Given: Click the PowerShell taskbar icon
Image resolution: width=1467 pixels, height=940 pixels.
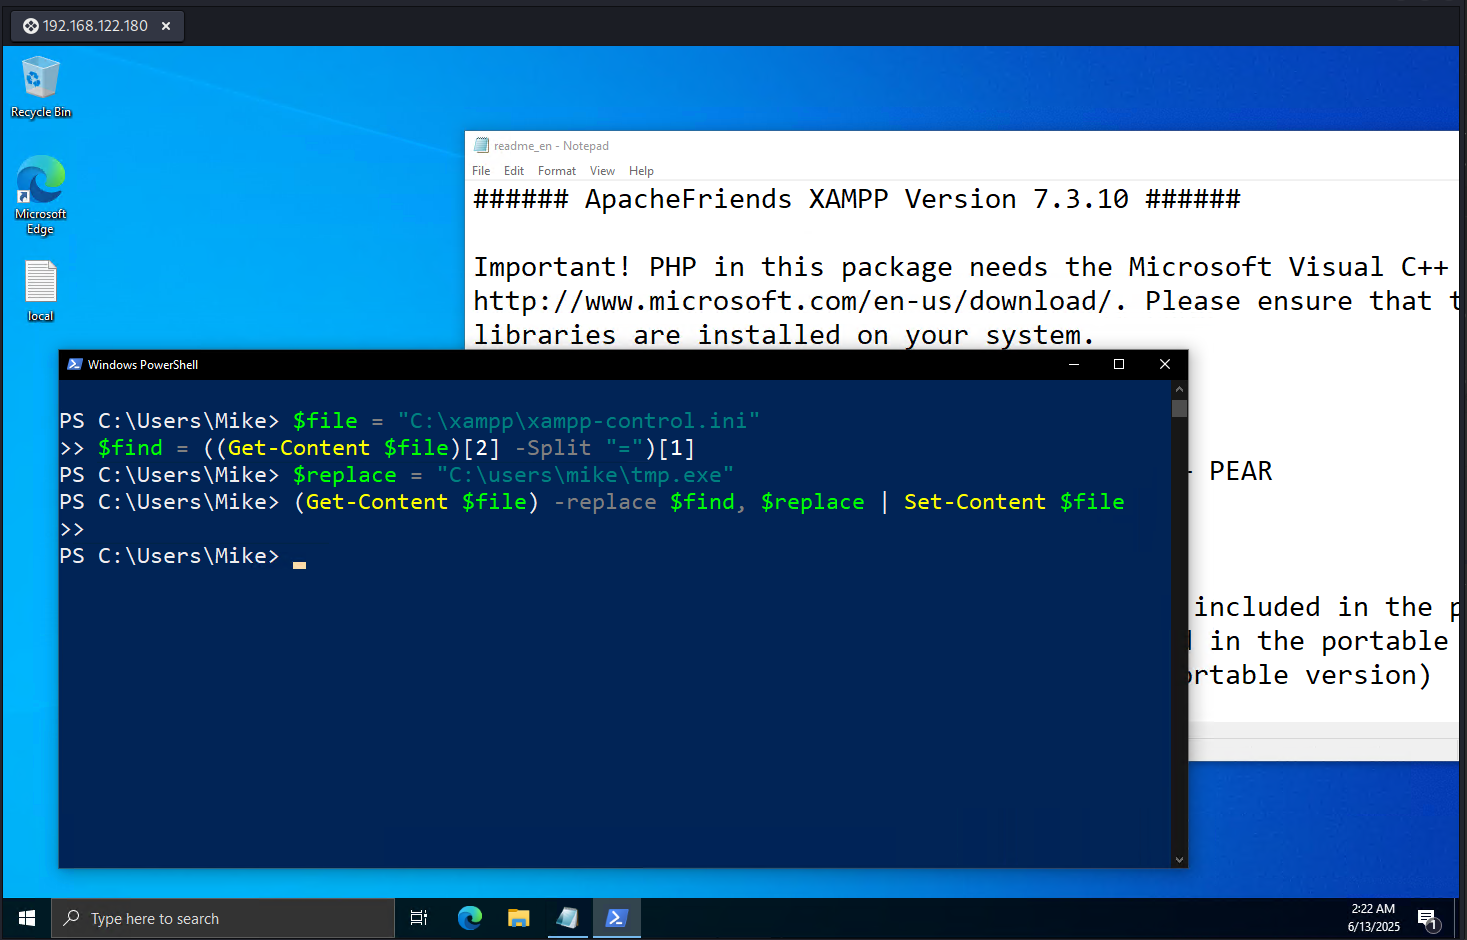Looking at the screenshot, I should pyautogui.click(x=616, y=918).
